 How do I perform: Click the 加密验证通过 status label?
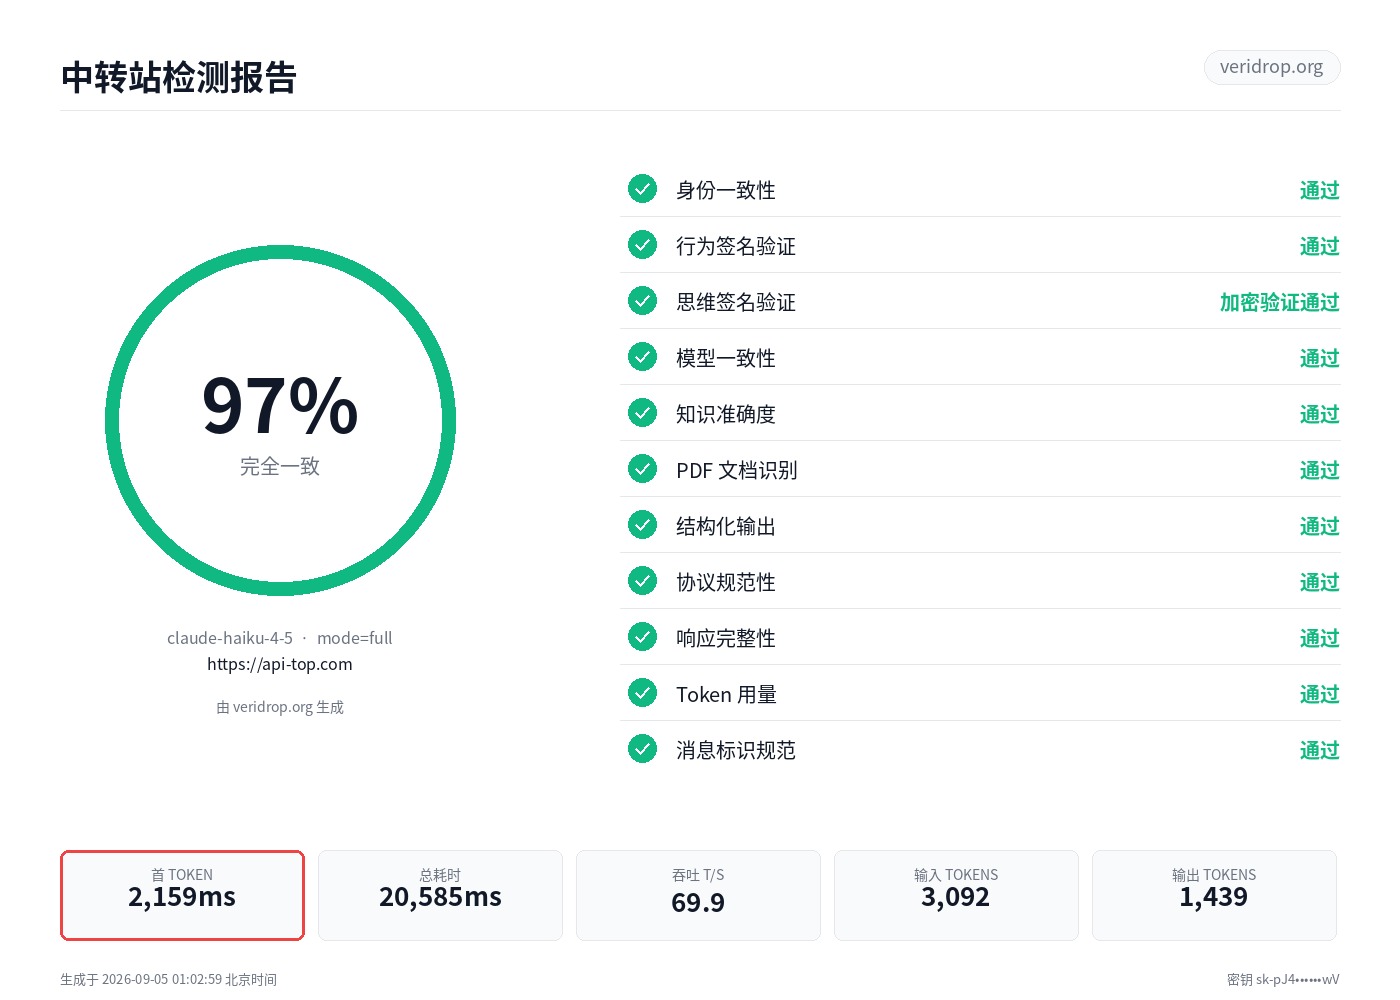(x=1279, y=302)
